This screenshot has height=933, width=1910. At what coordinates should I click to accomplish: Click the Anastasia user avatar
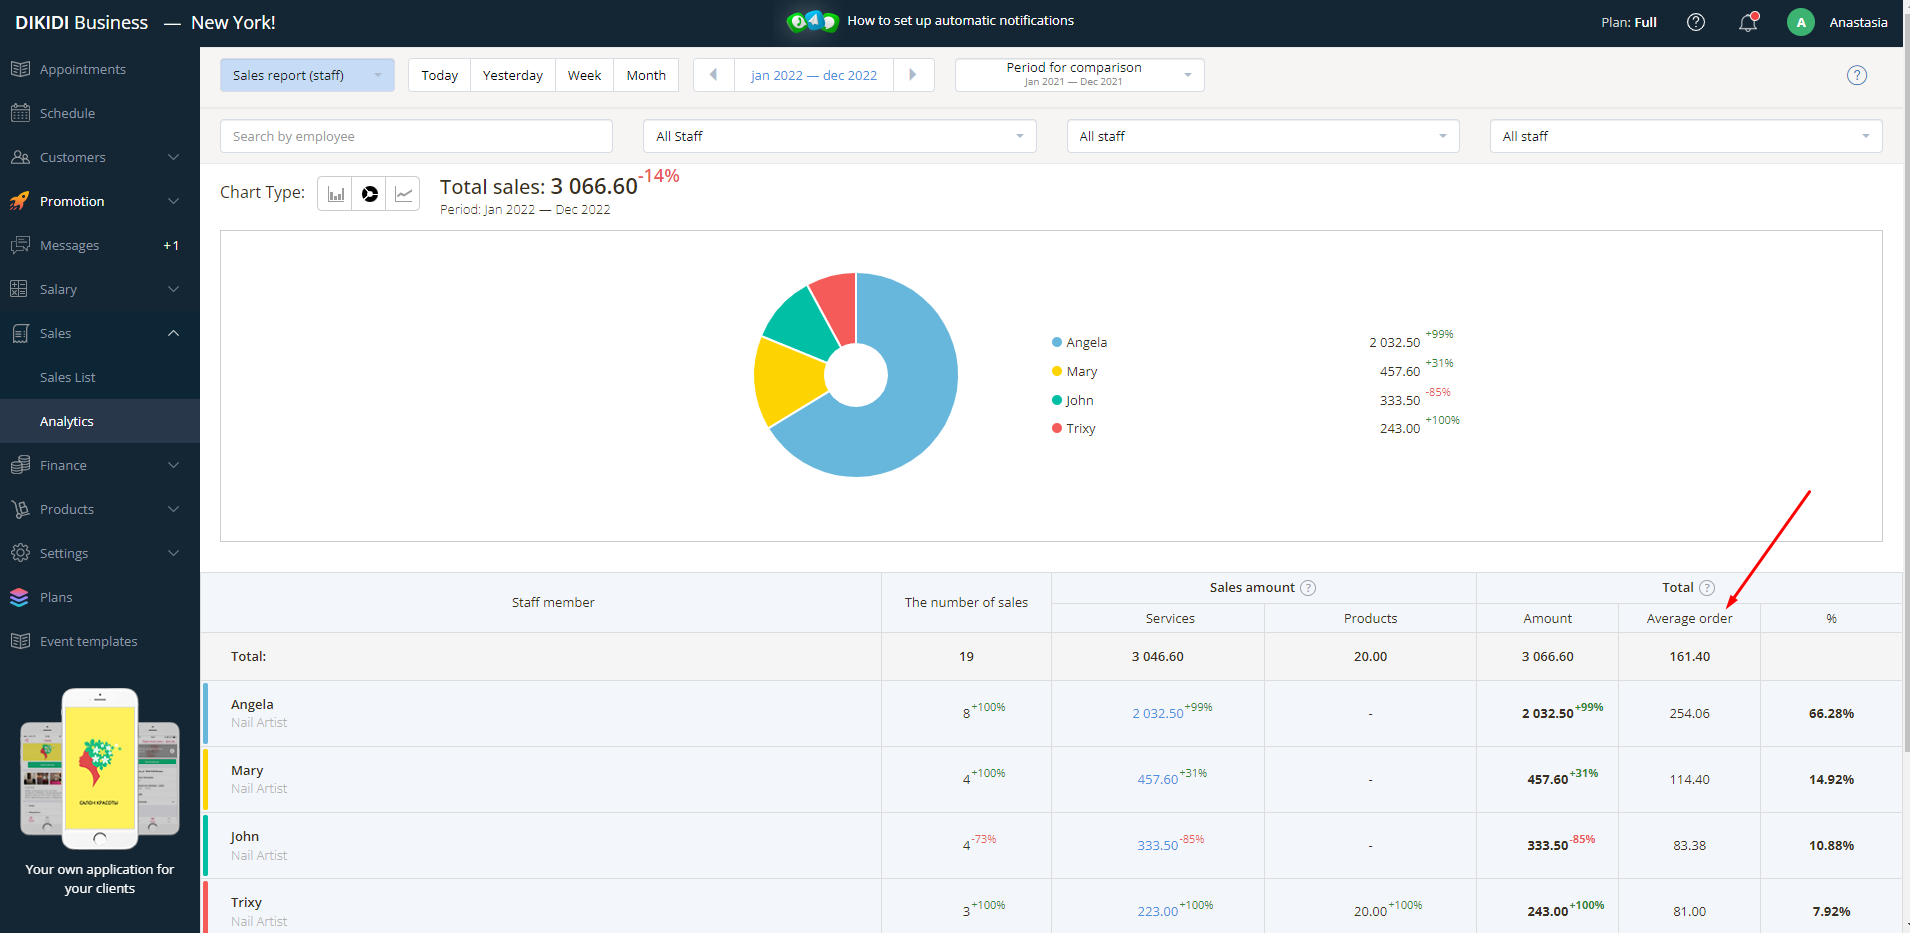click(x=1801, y=22)
